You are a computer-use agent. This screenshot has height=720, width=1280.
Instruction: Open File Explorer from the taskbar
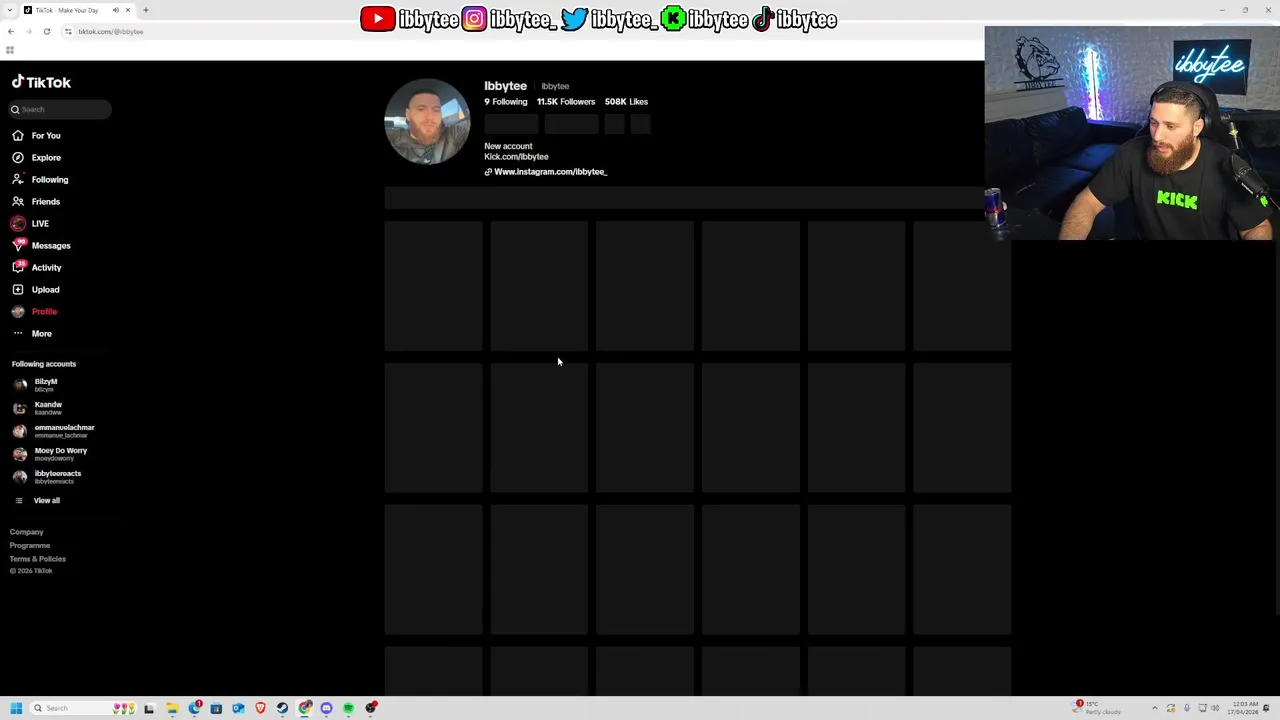pos(172,708)
